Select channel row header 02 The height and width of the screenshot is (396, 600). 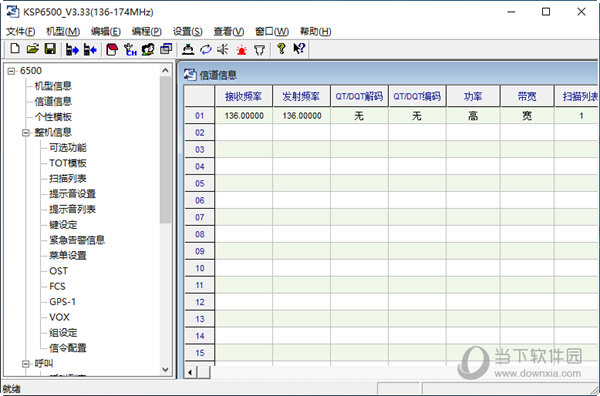(200, 132)
